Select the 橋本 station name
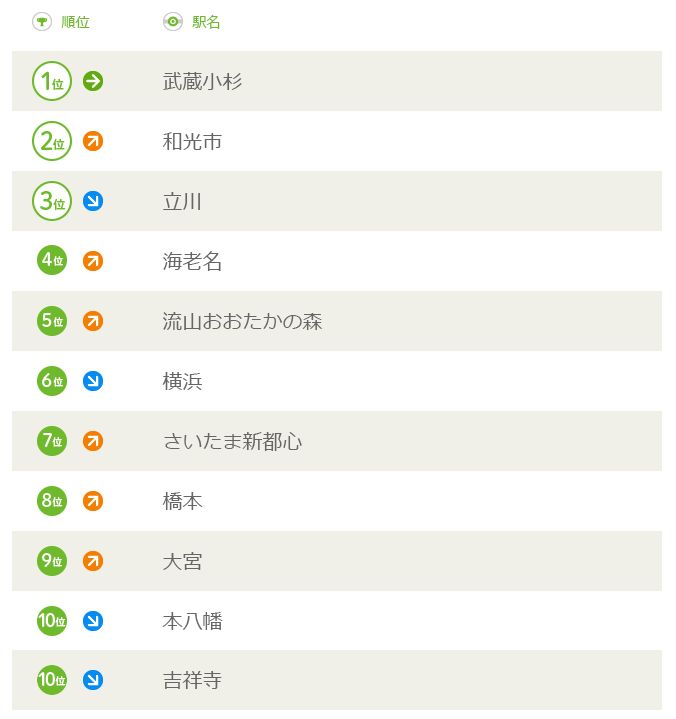Screen dimensions: 676x719 183,501
